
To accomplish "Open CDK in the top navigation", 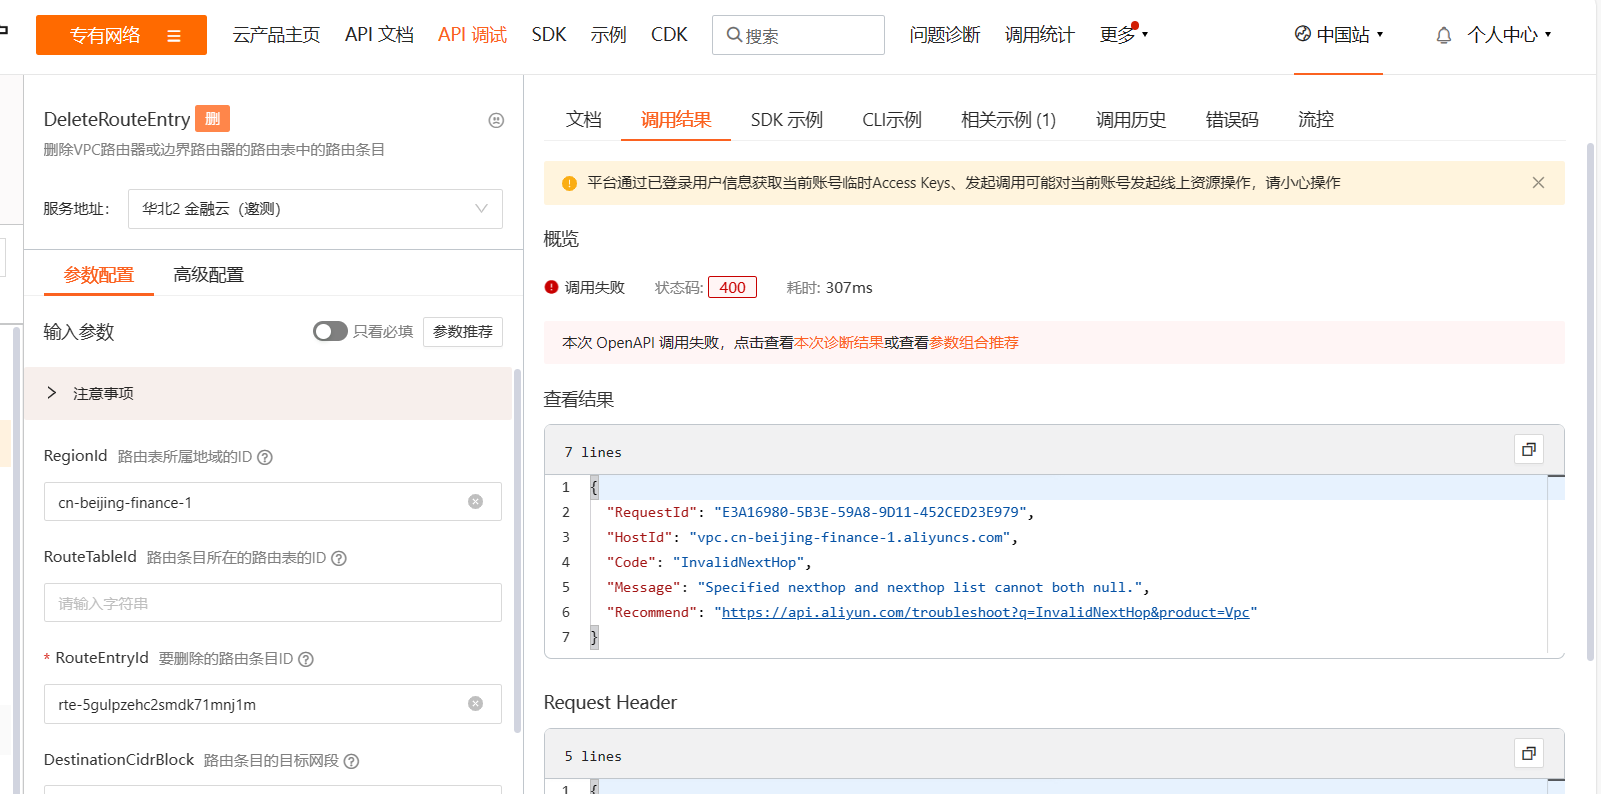I will (x=669, y=35).
